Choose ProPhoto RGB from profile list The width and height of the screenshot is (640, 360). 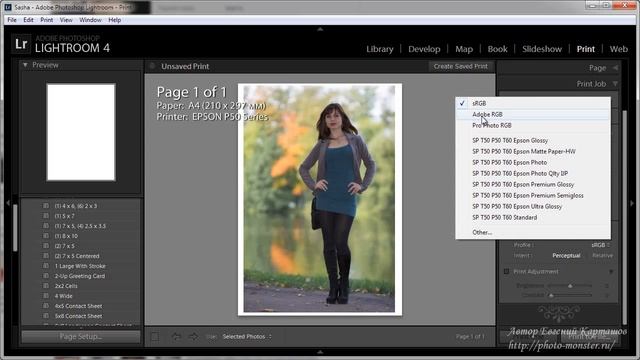click(x=533, y=125)
